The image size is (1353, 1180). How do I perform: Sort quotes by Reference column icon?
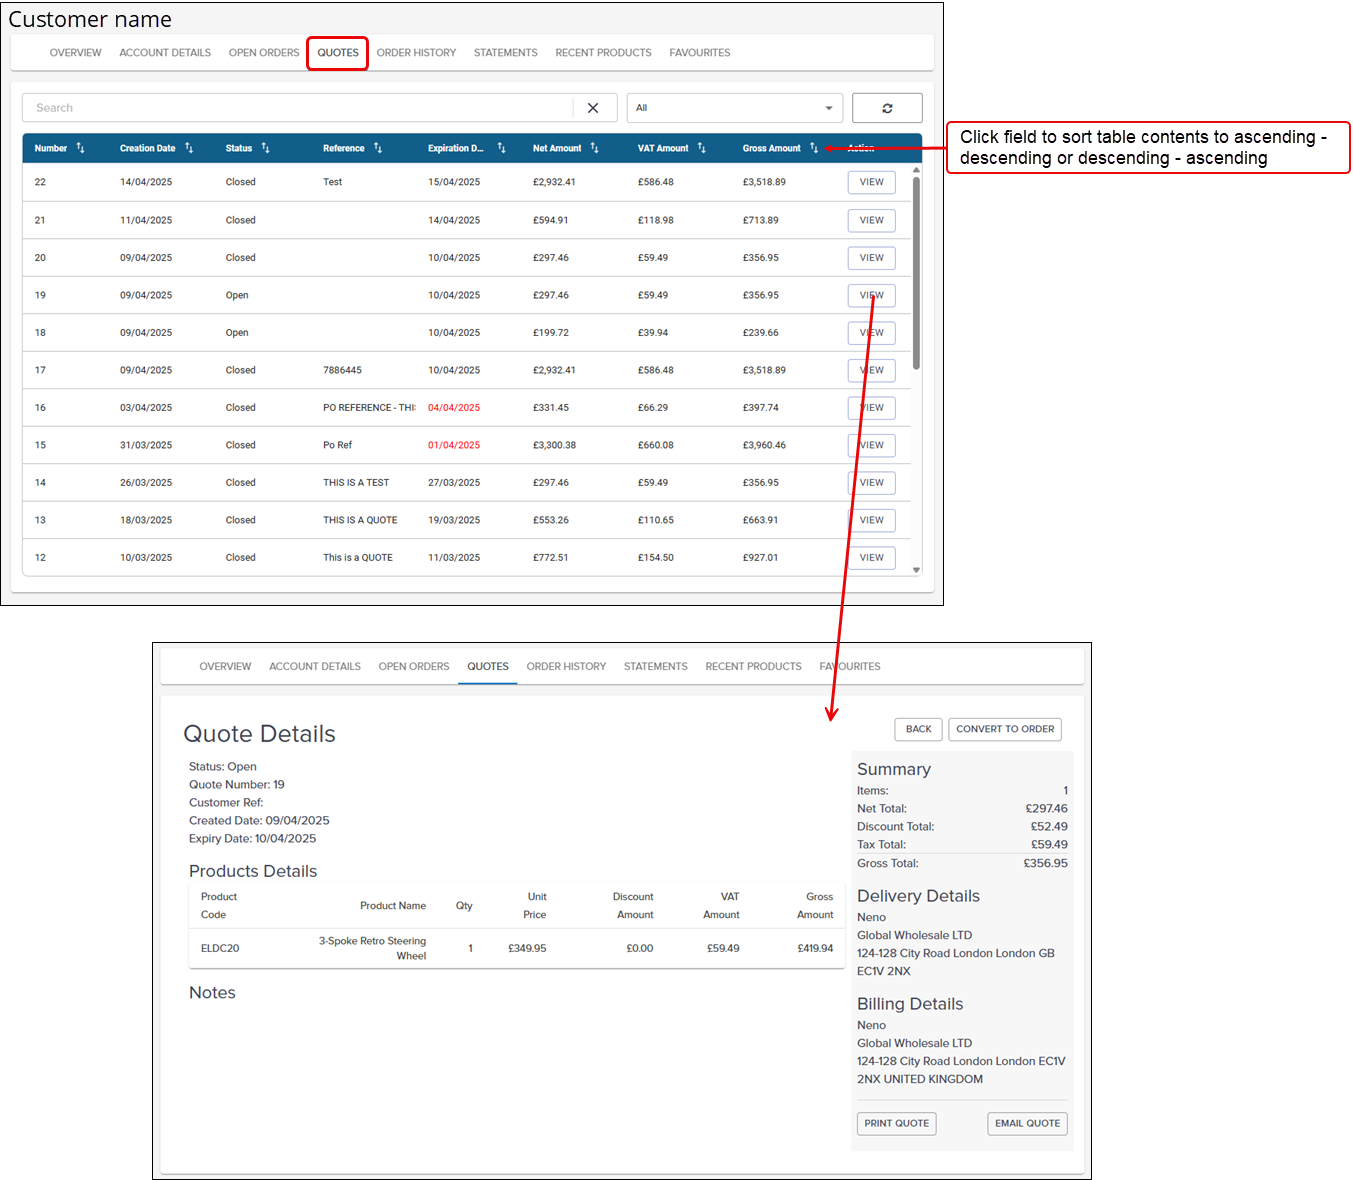378,148
